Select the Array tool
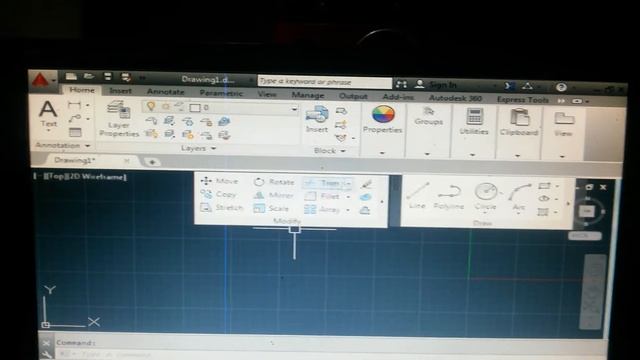 [322, 210]
